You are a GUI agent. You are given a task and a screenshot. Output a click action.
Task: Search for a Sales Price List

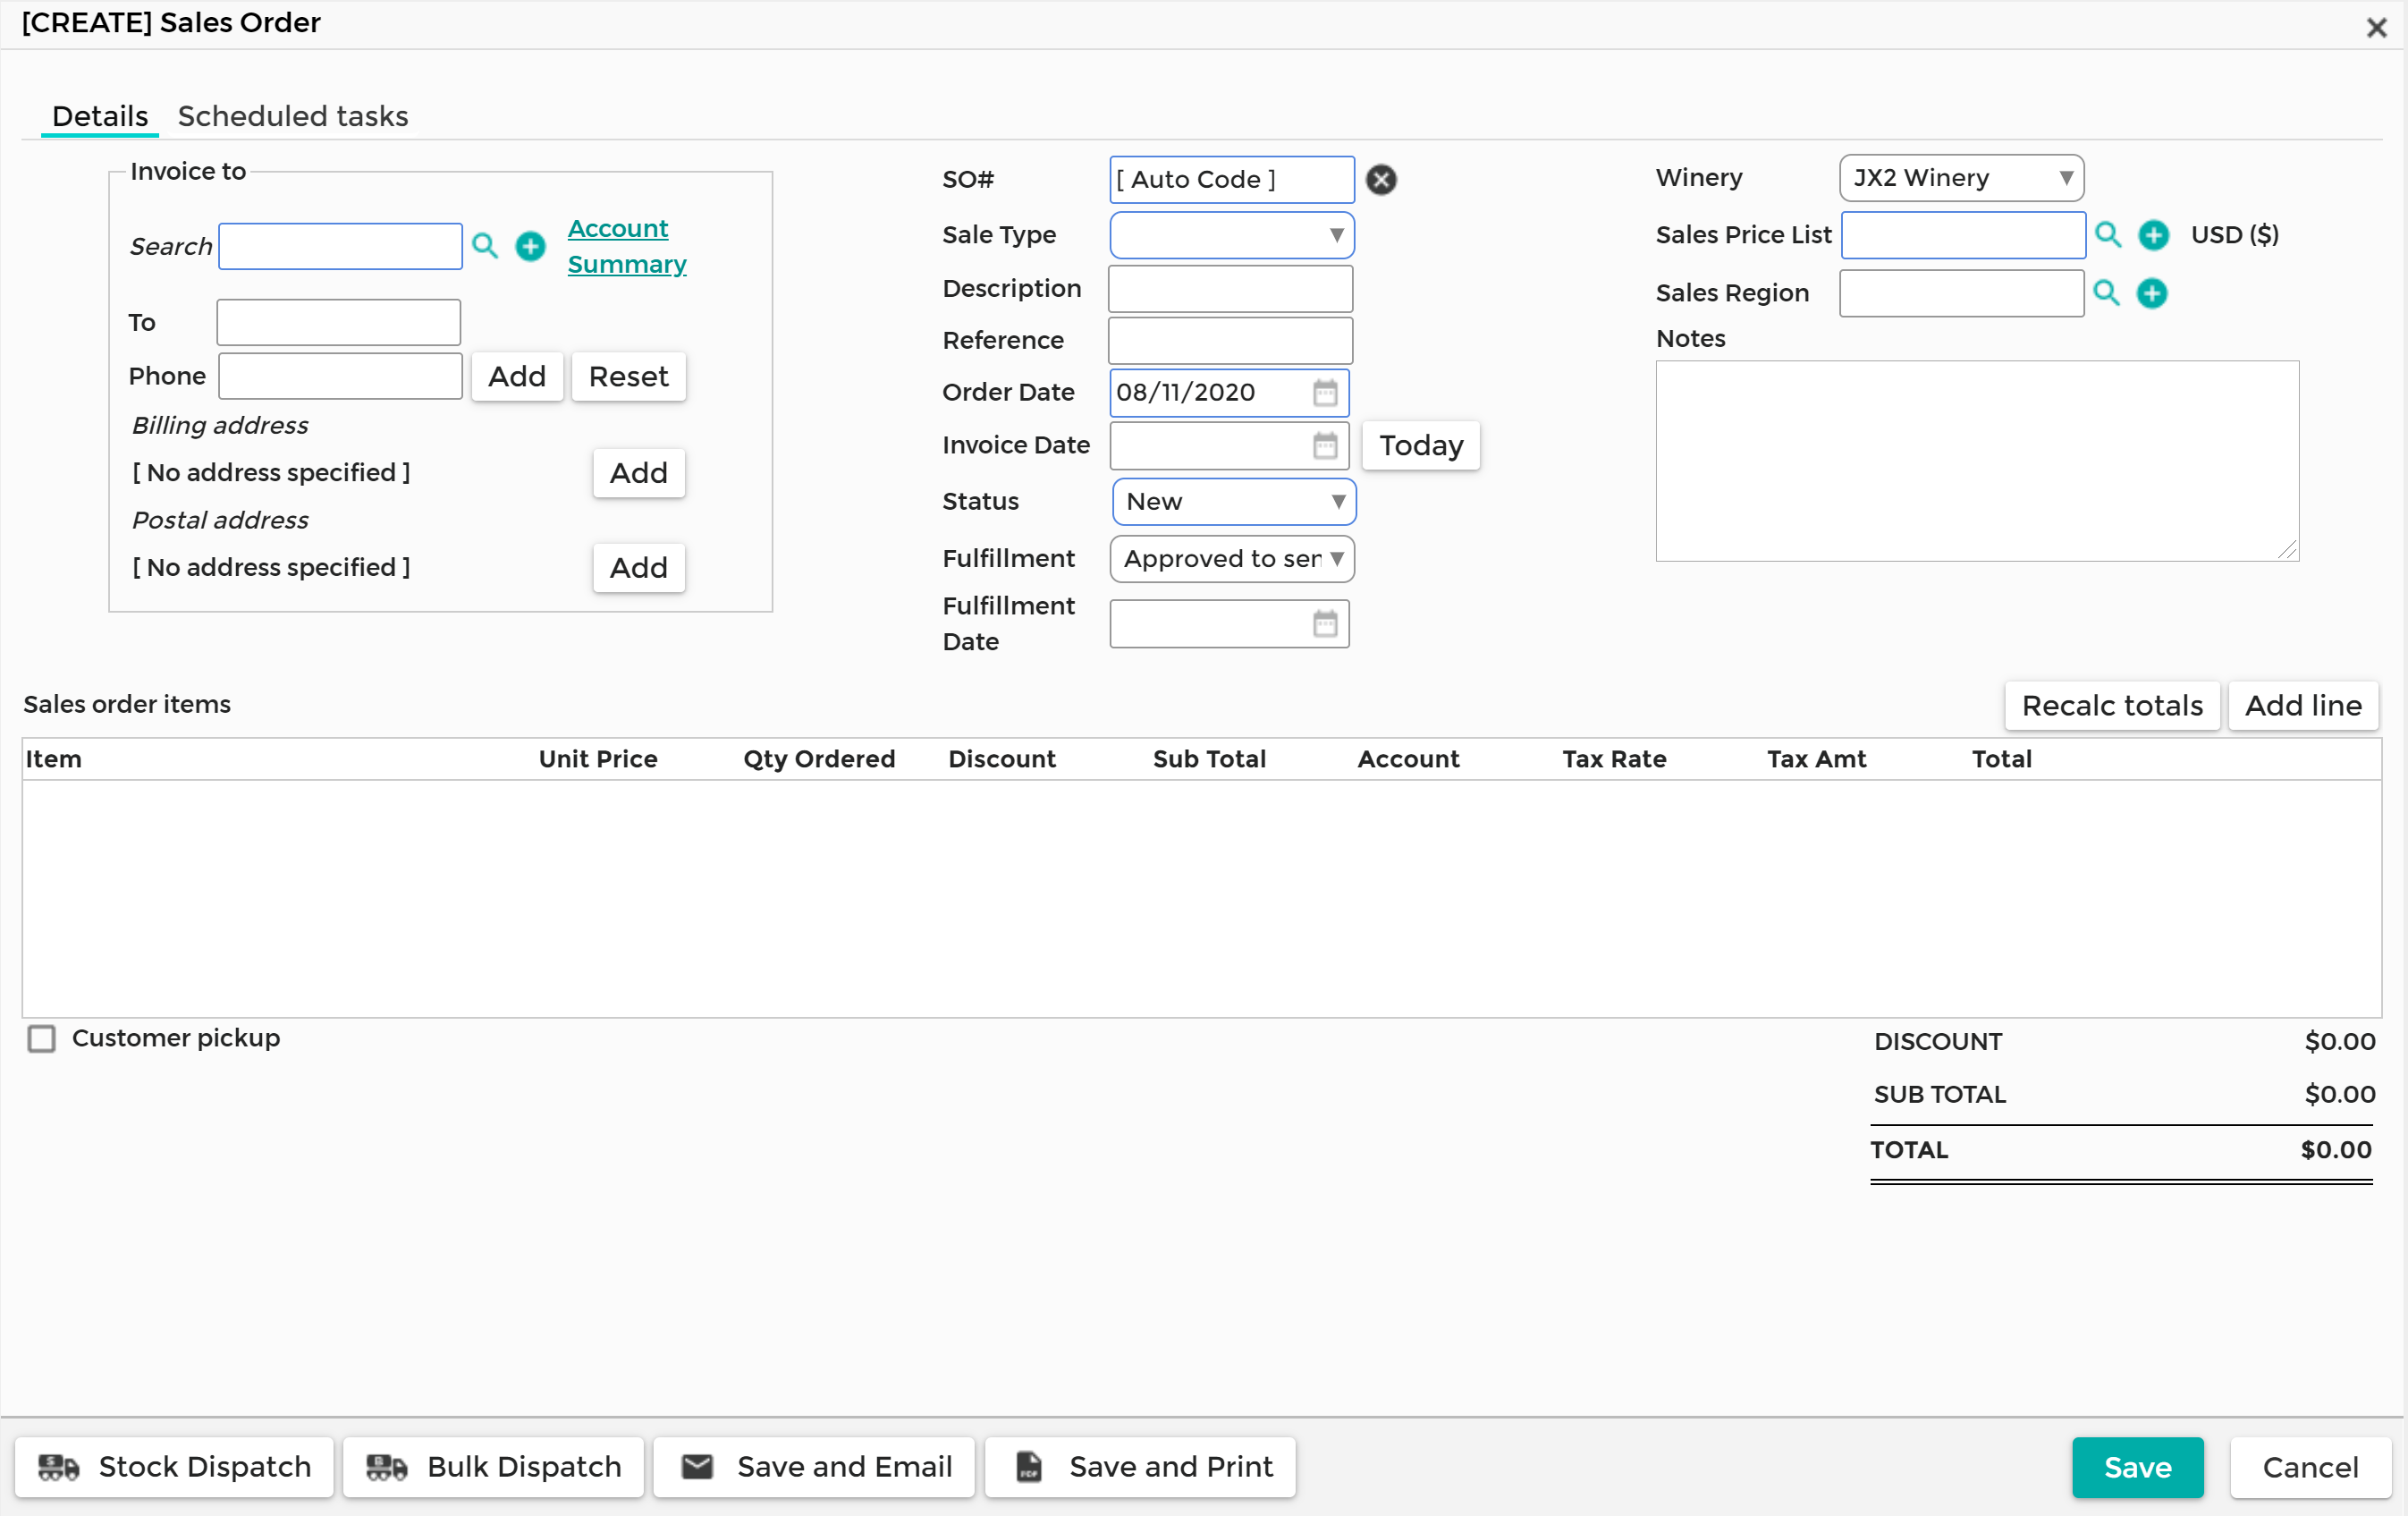2108,234
